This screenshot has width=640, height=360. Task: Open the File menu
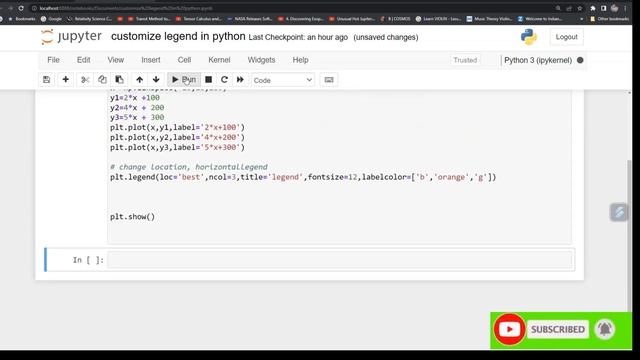click(x=53, y=60)
